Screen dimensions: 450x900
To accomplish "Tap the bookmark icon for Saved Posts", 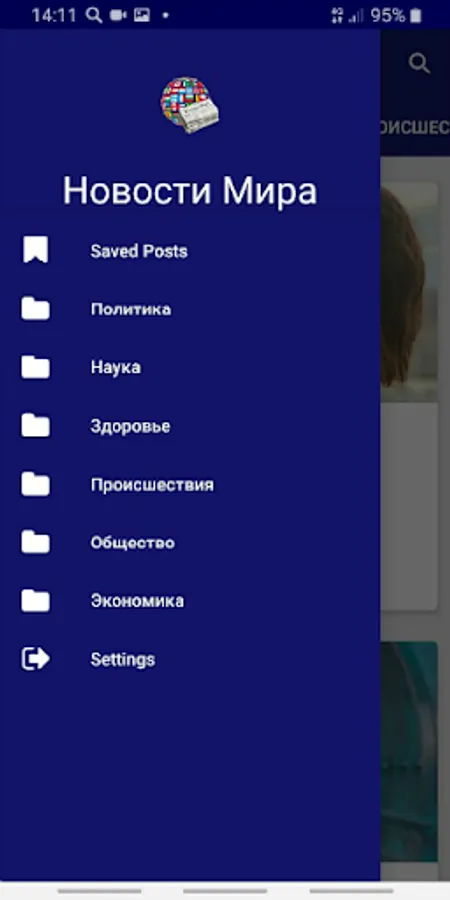I will [36, 250].
